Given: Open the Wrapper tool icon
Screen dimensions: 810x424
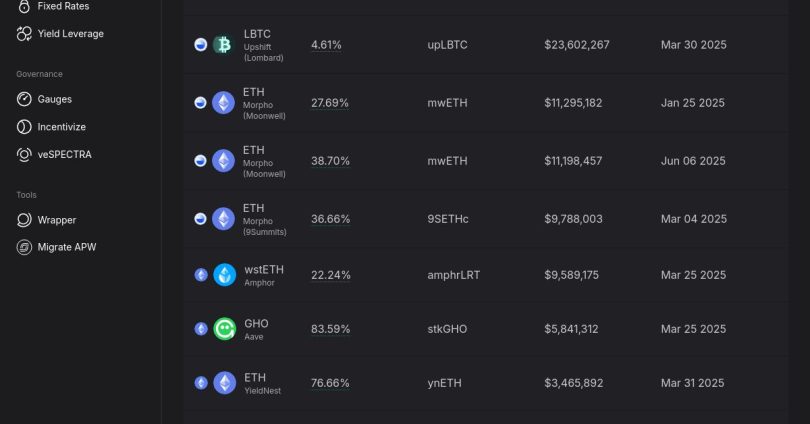Looking at the screenshot, I should point(25,220).
